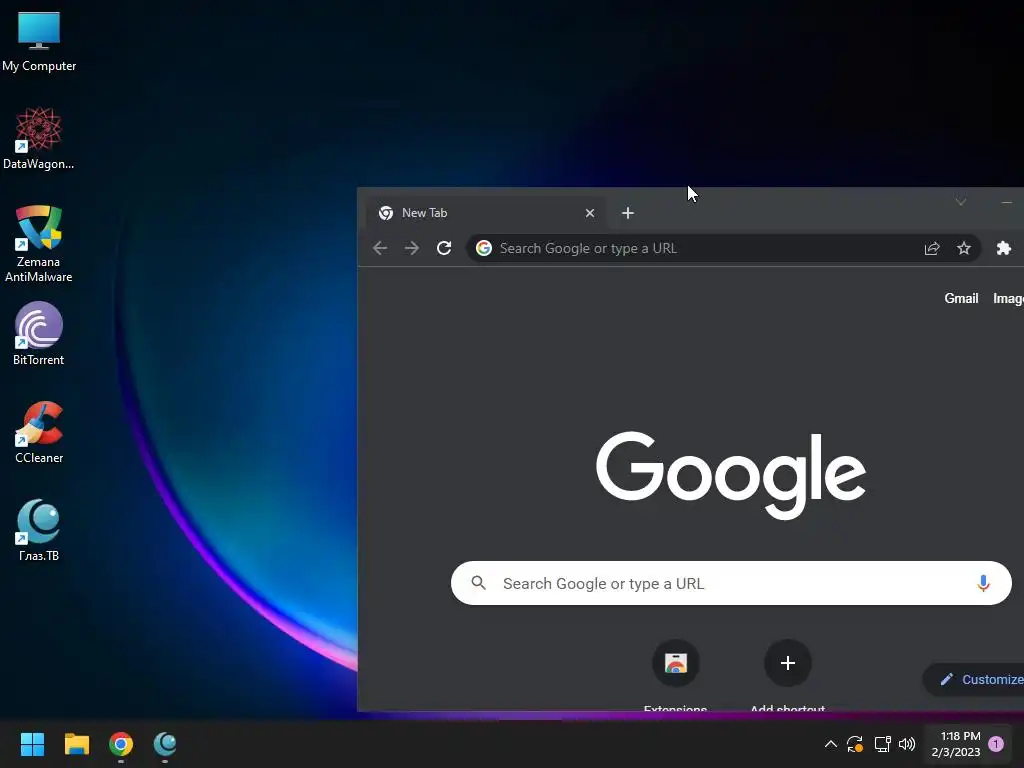Screen dimensions: 1024x768
Task: Select the Глаз.ТВ desktop shortcut
Action: point(39,530)
